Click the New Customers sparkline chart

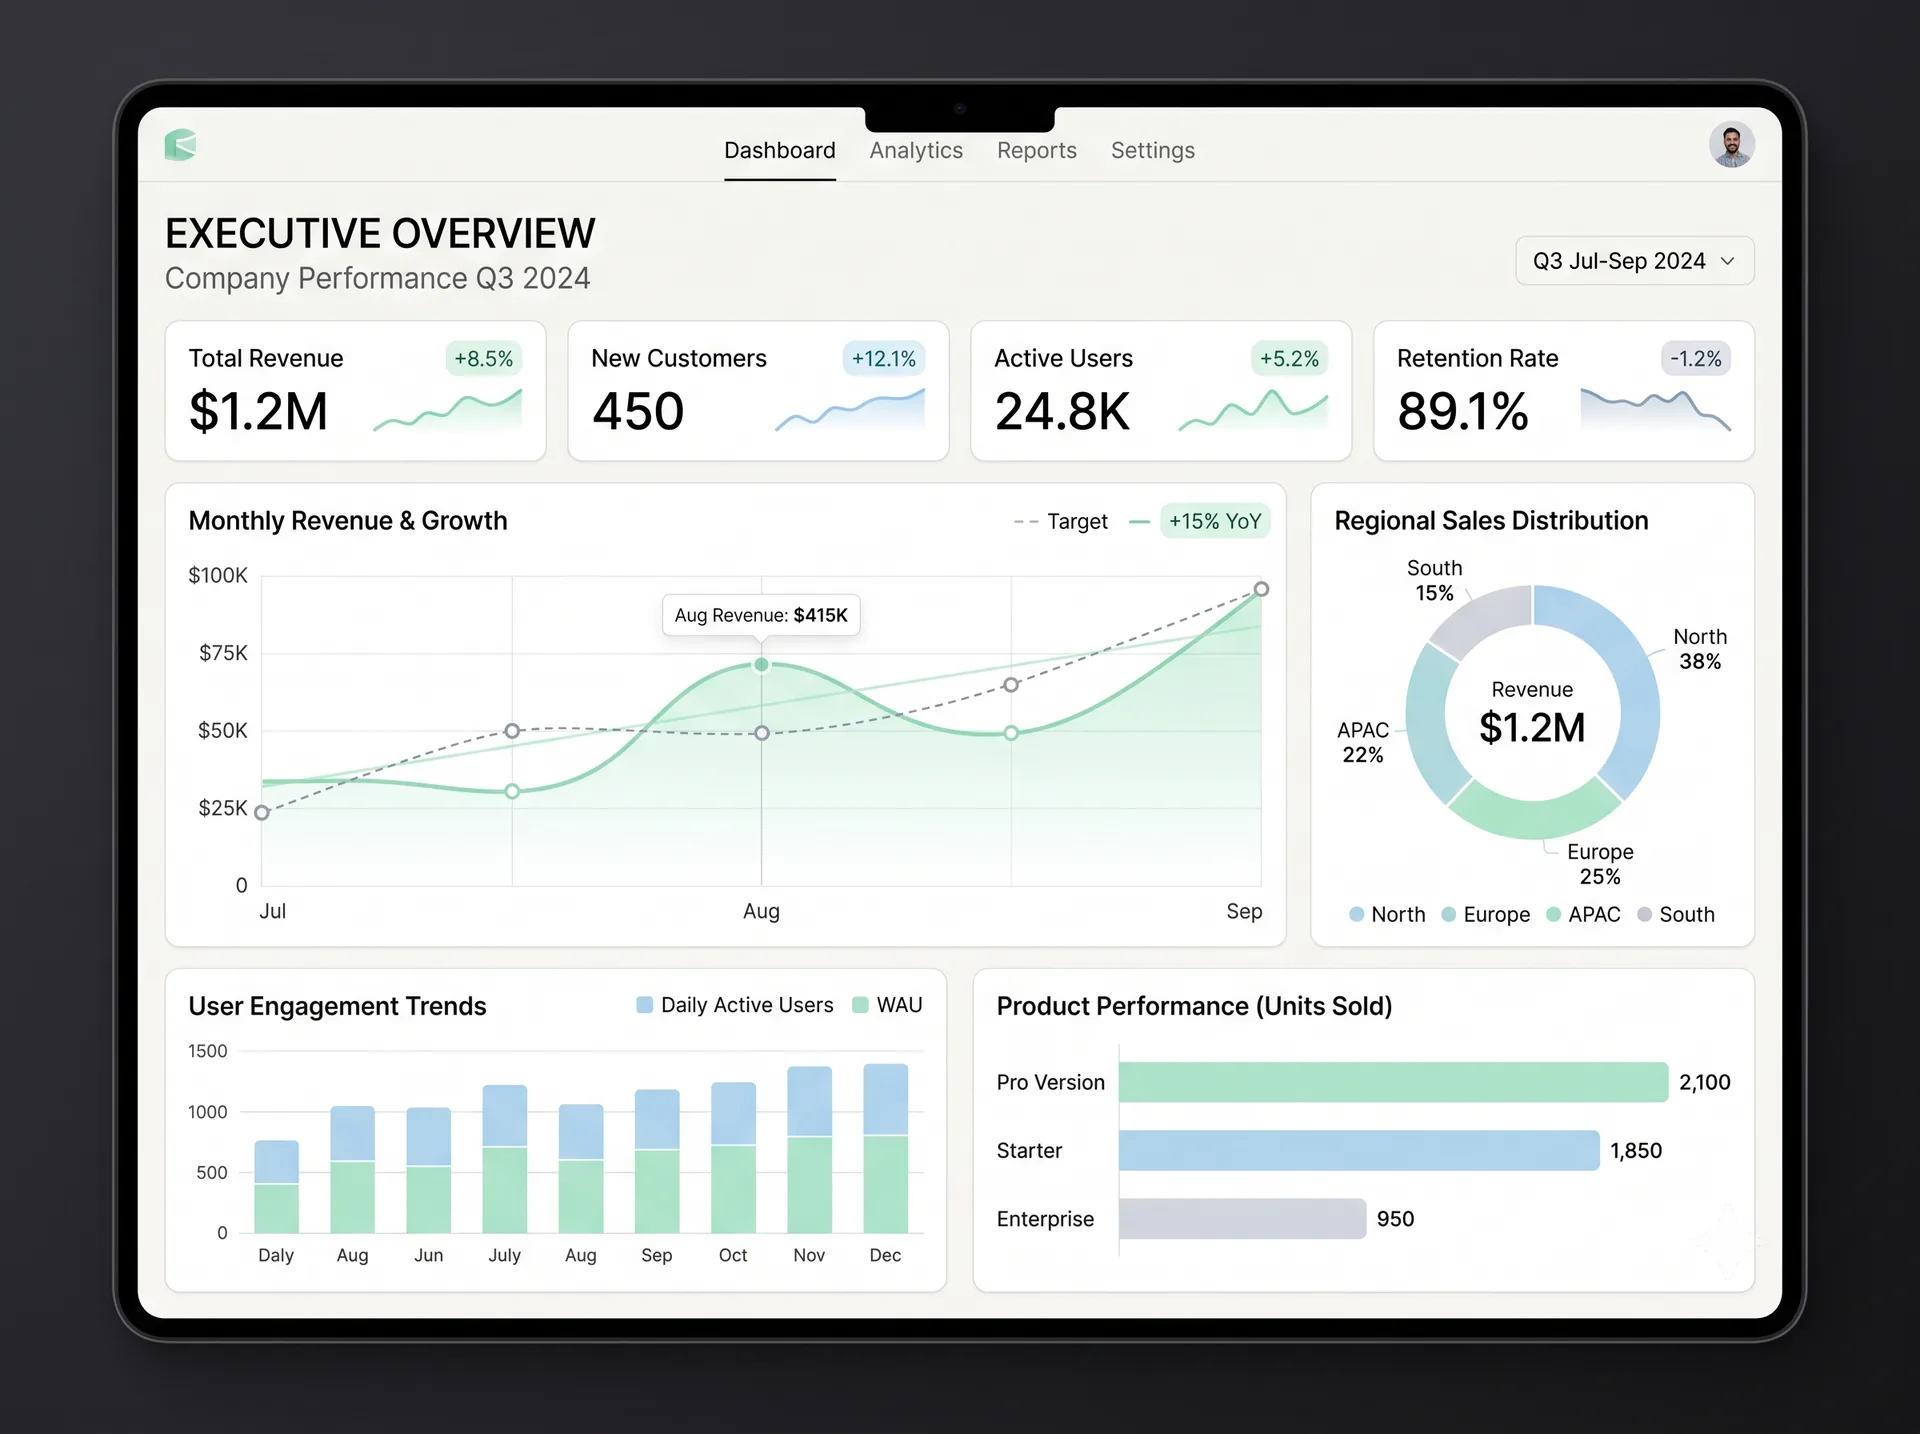coord(850,411)
